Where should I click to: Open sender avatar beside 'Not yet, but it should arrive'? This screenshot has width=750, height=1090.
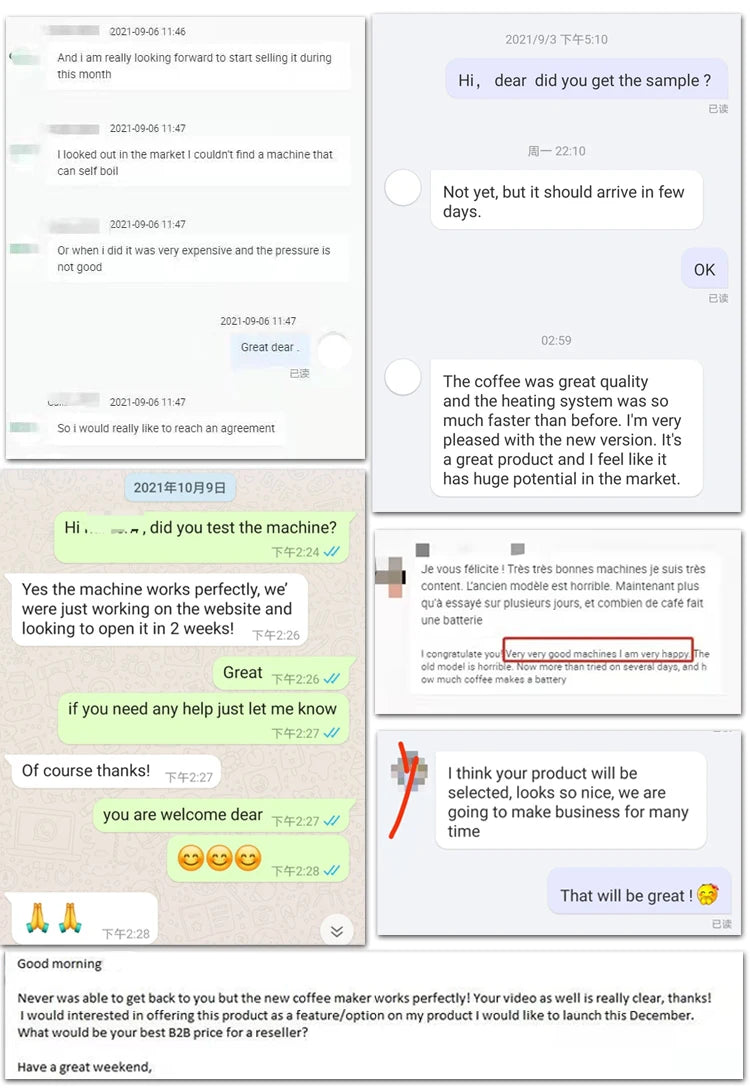[x=403, y=188]
